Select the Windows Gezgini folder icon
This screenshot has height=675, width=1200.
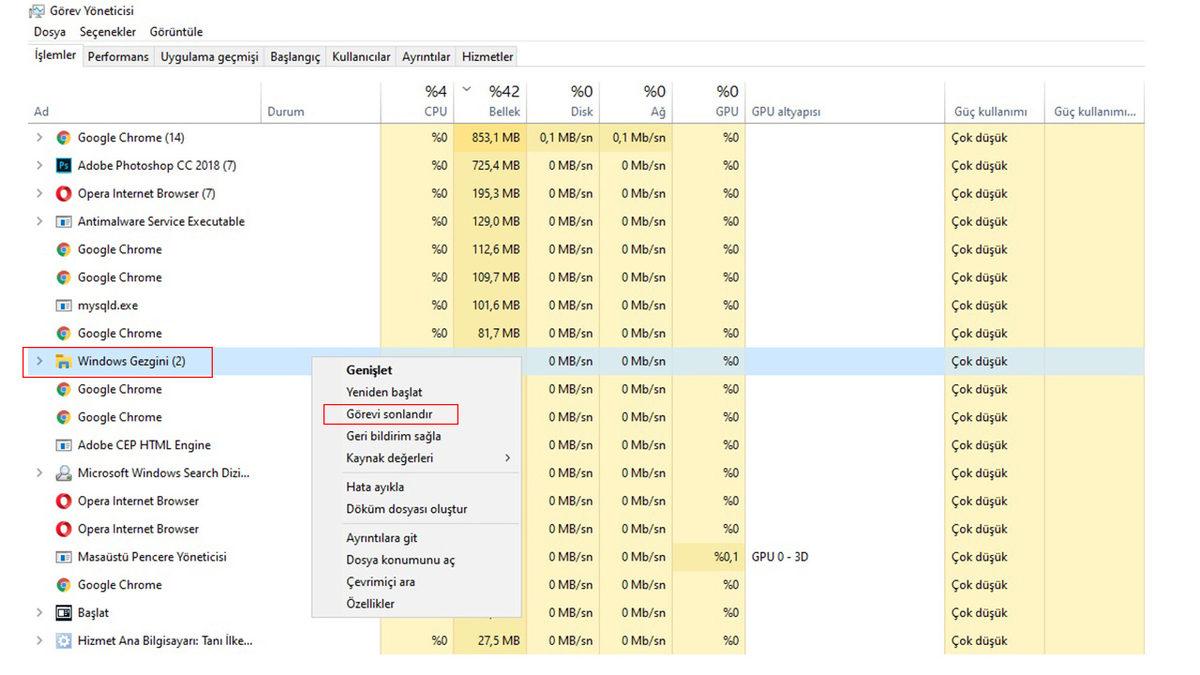(62, 361)
